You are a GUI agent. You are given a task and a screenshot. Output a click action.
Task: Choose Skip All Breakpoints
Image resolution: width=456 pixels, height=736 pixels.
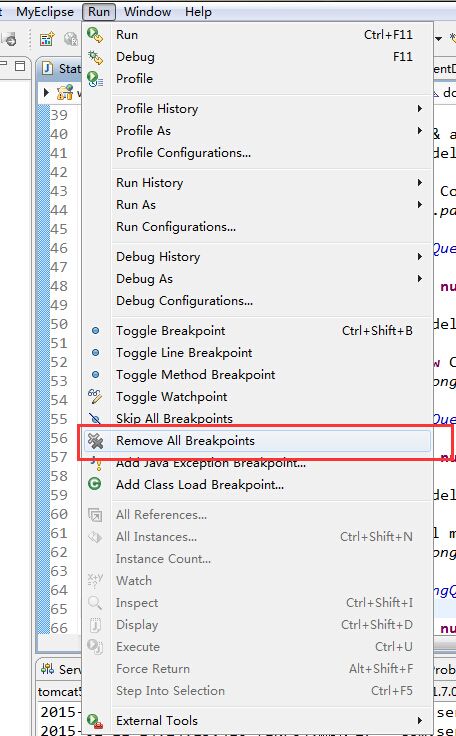click(x=257, y=417)
